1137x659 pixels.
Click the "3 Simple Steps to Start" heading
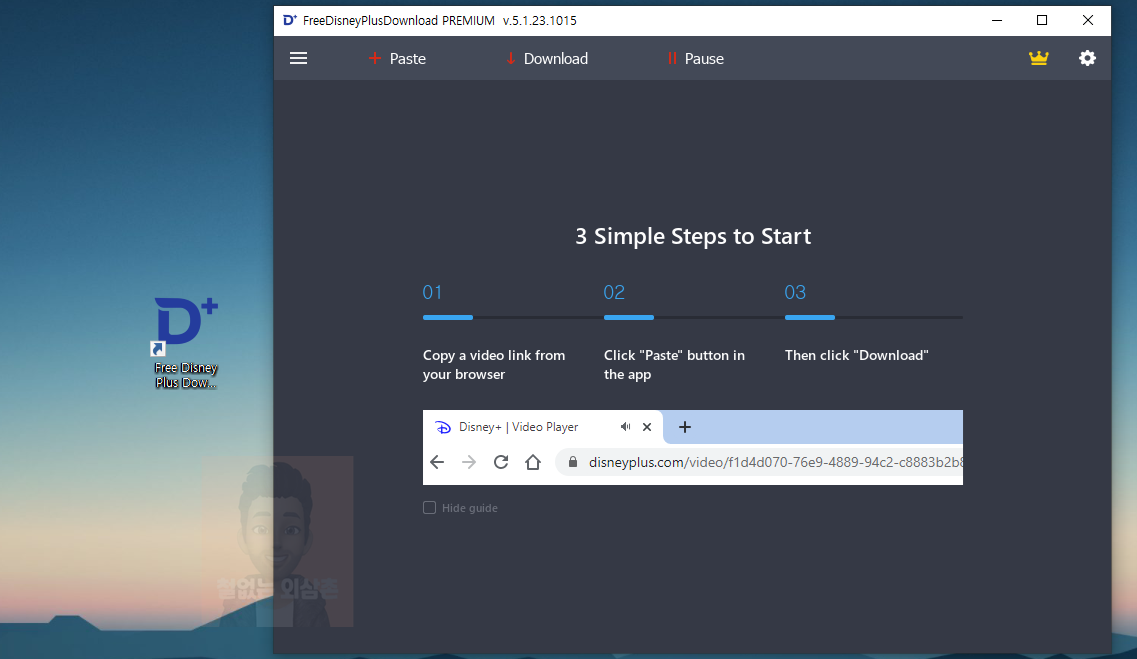coord(692,236)
